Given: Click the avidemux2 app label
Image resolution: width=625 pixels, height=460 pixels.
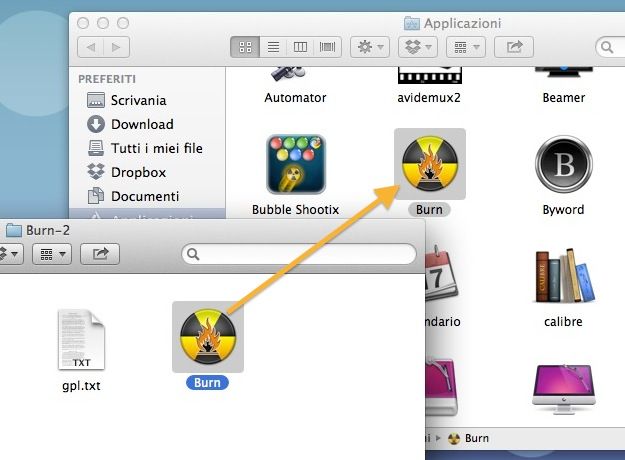Looking at the screenshot, I should click(x=429, y=98).
